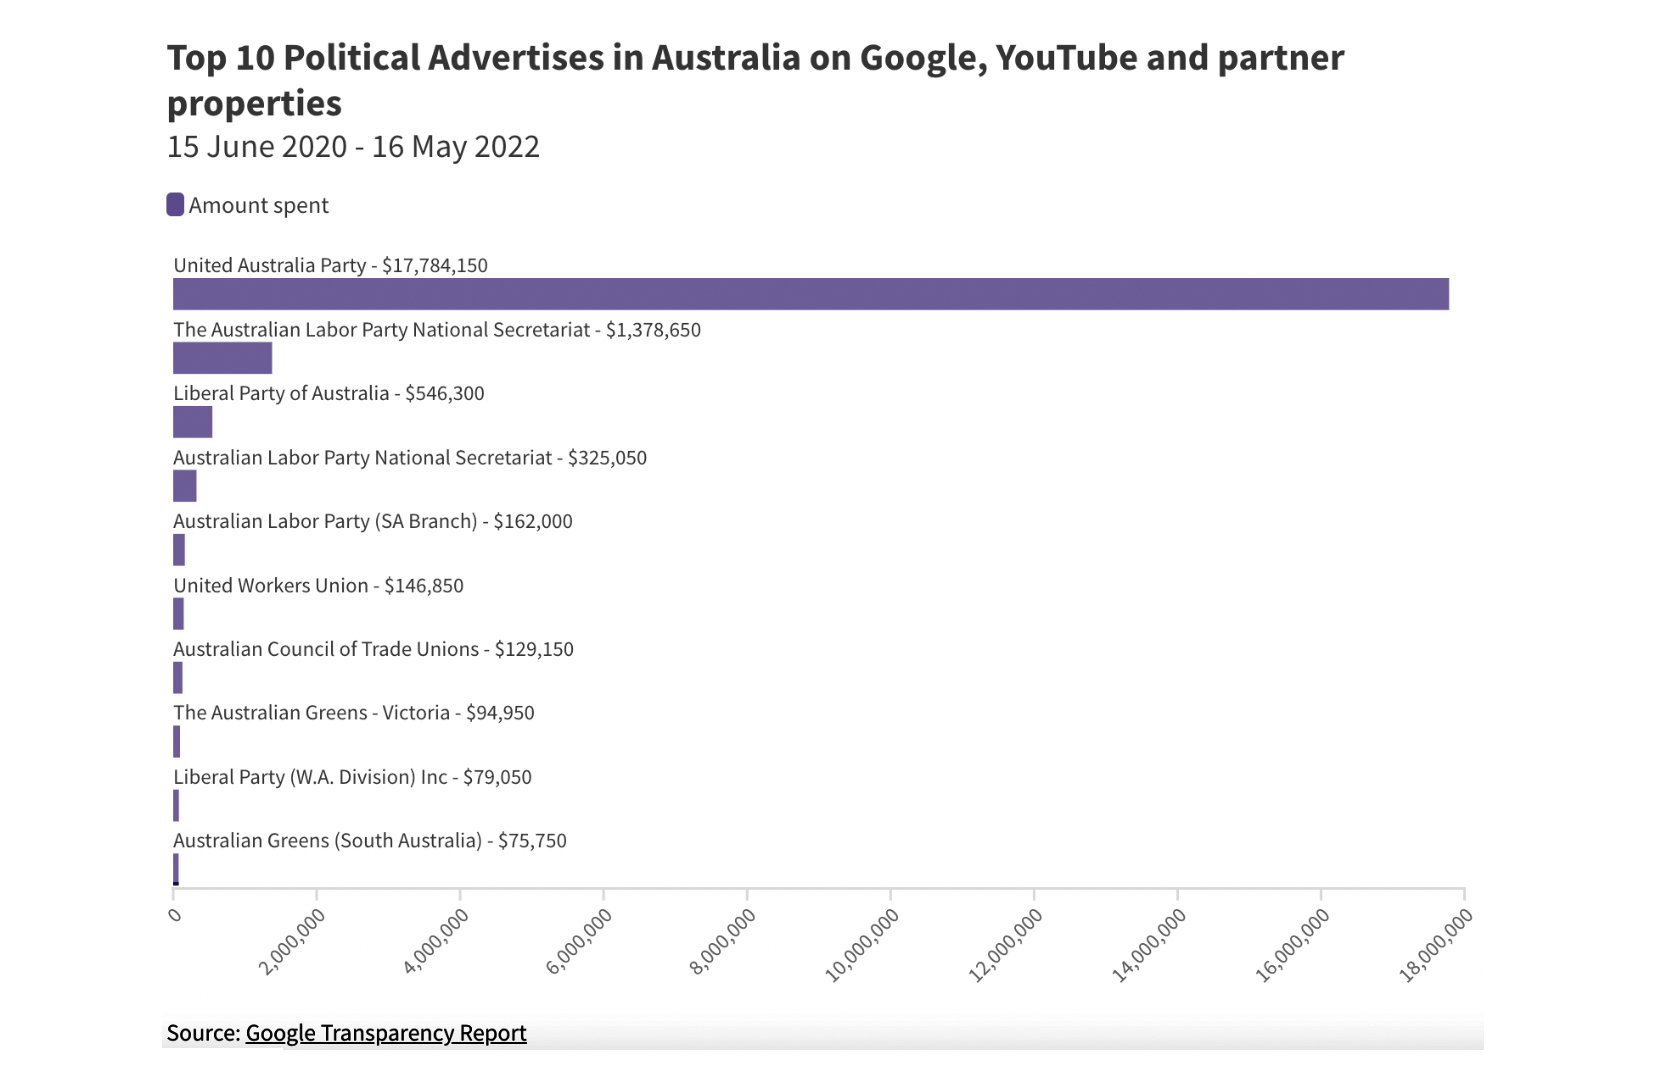
Task: Click the Amount spent legend label
Action: [x=258, y=205]
